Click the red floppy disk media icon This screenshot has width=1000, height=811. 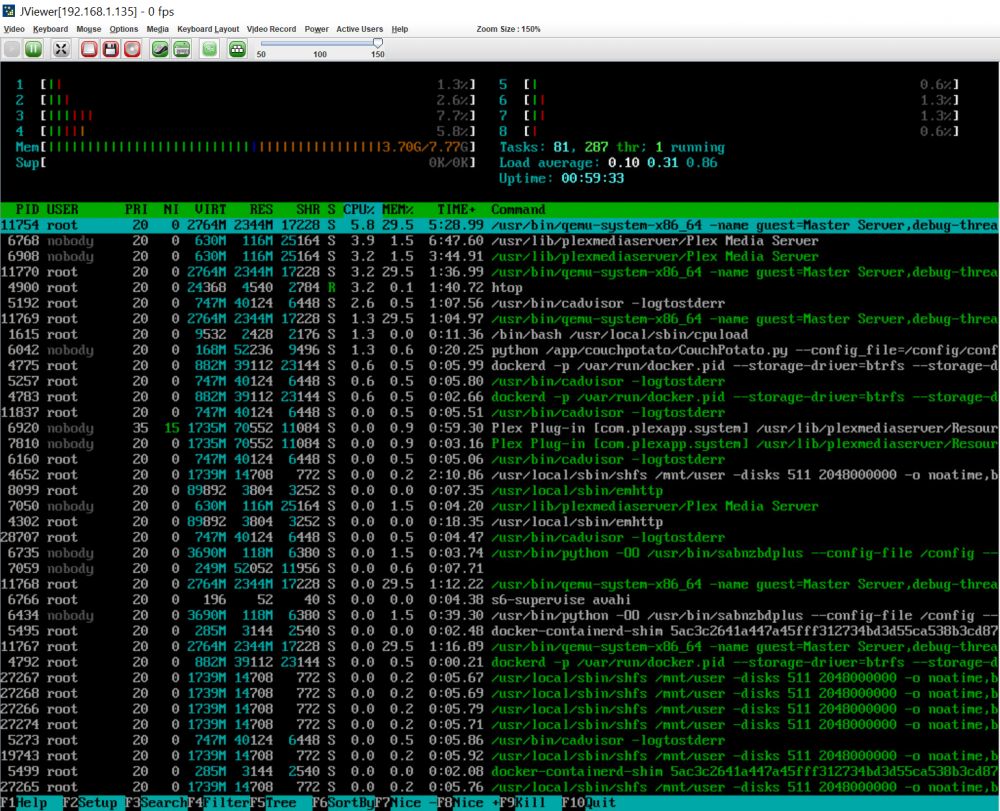pos(110,49)
